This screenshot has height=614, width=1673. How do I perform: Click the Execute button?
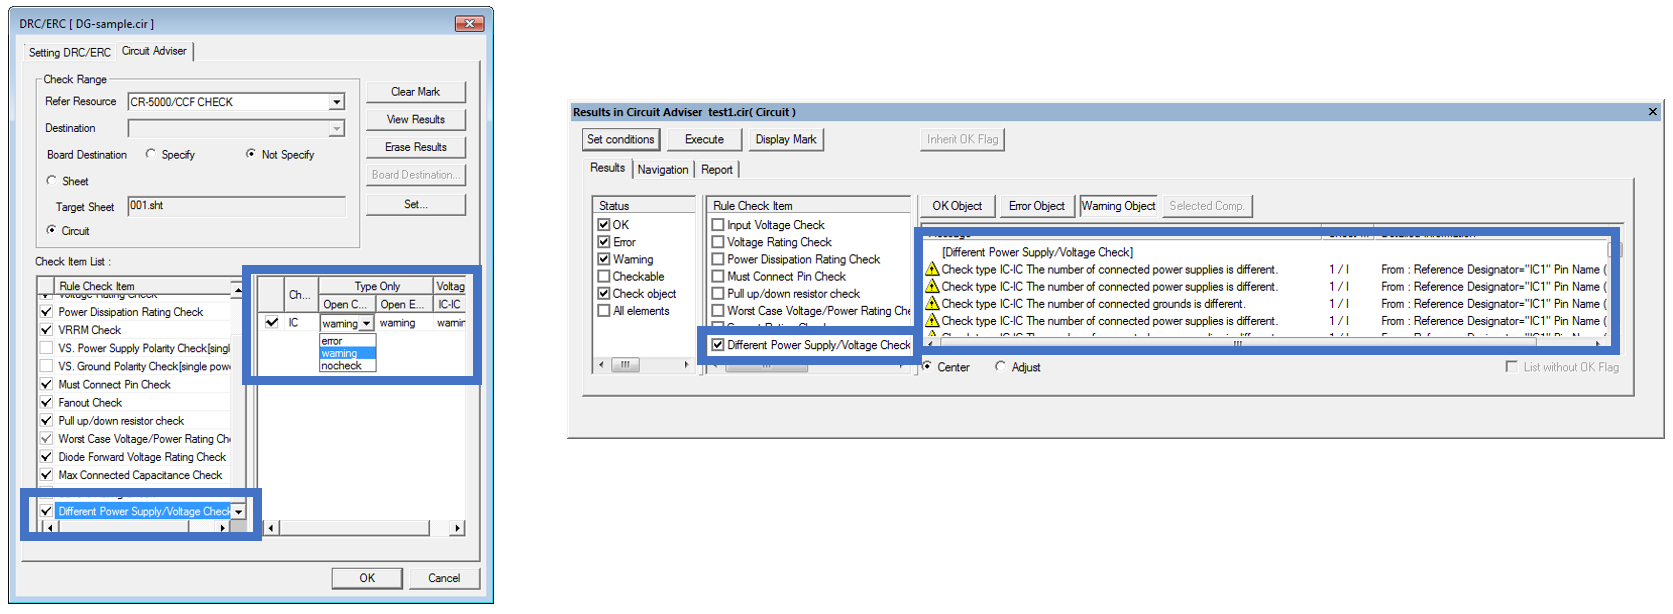pyautogui.click(x=704, y=140)
